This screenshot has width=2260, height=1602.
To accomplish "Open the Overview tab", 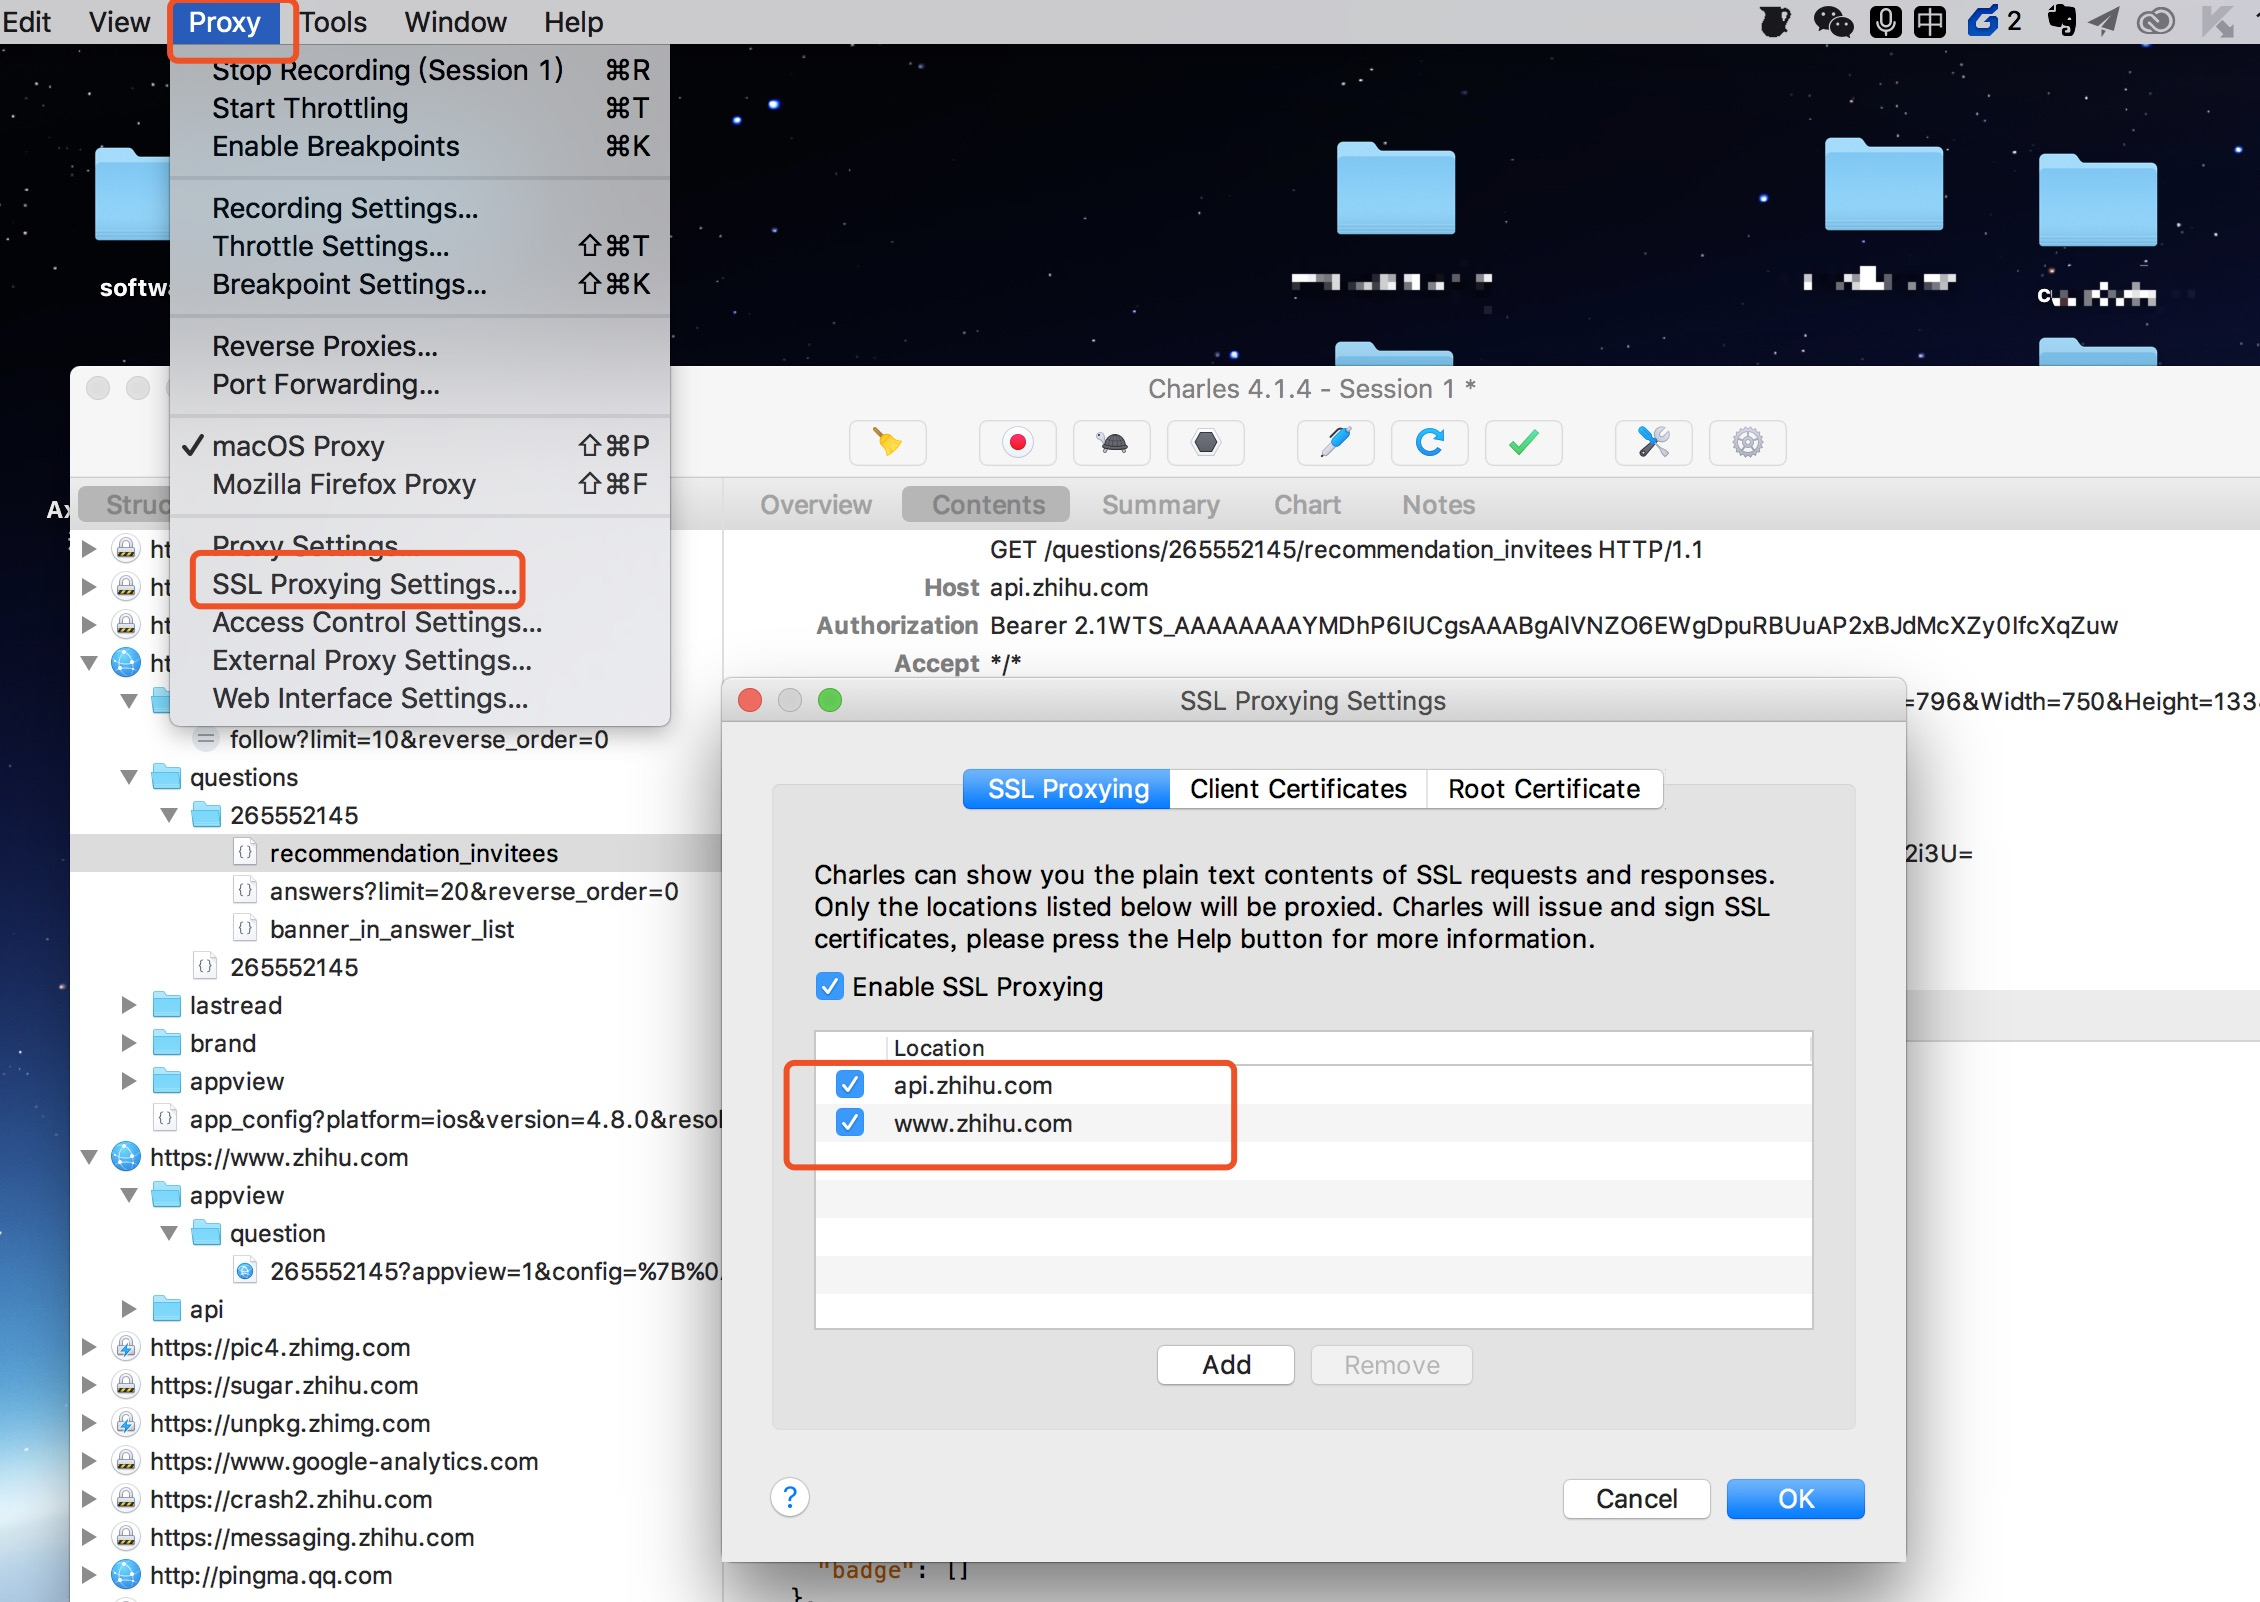I will coord(815,505).
